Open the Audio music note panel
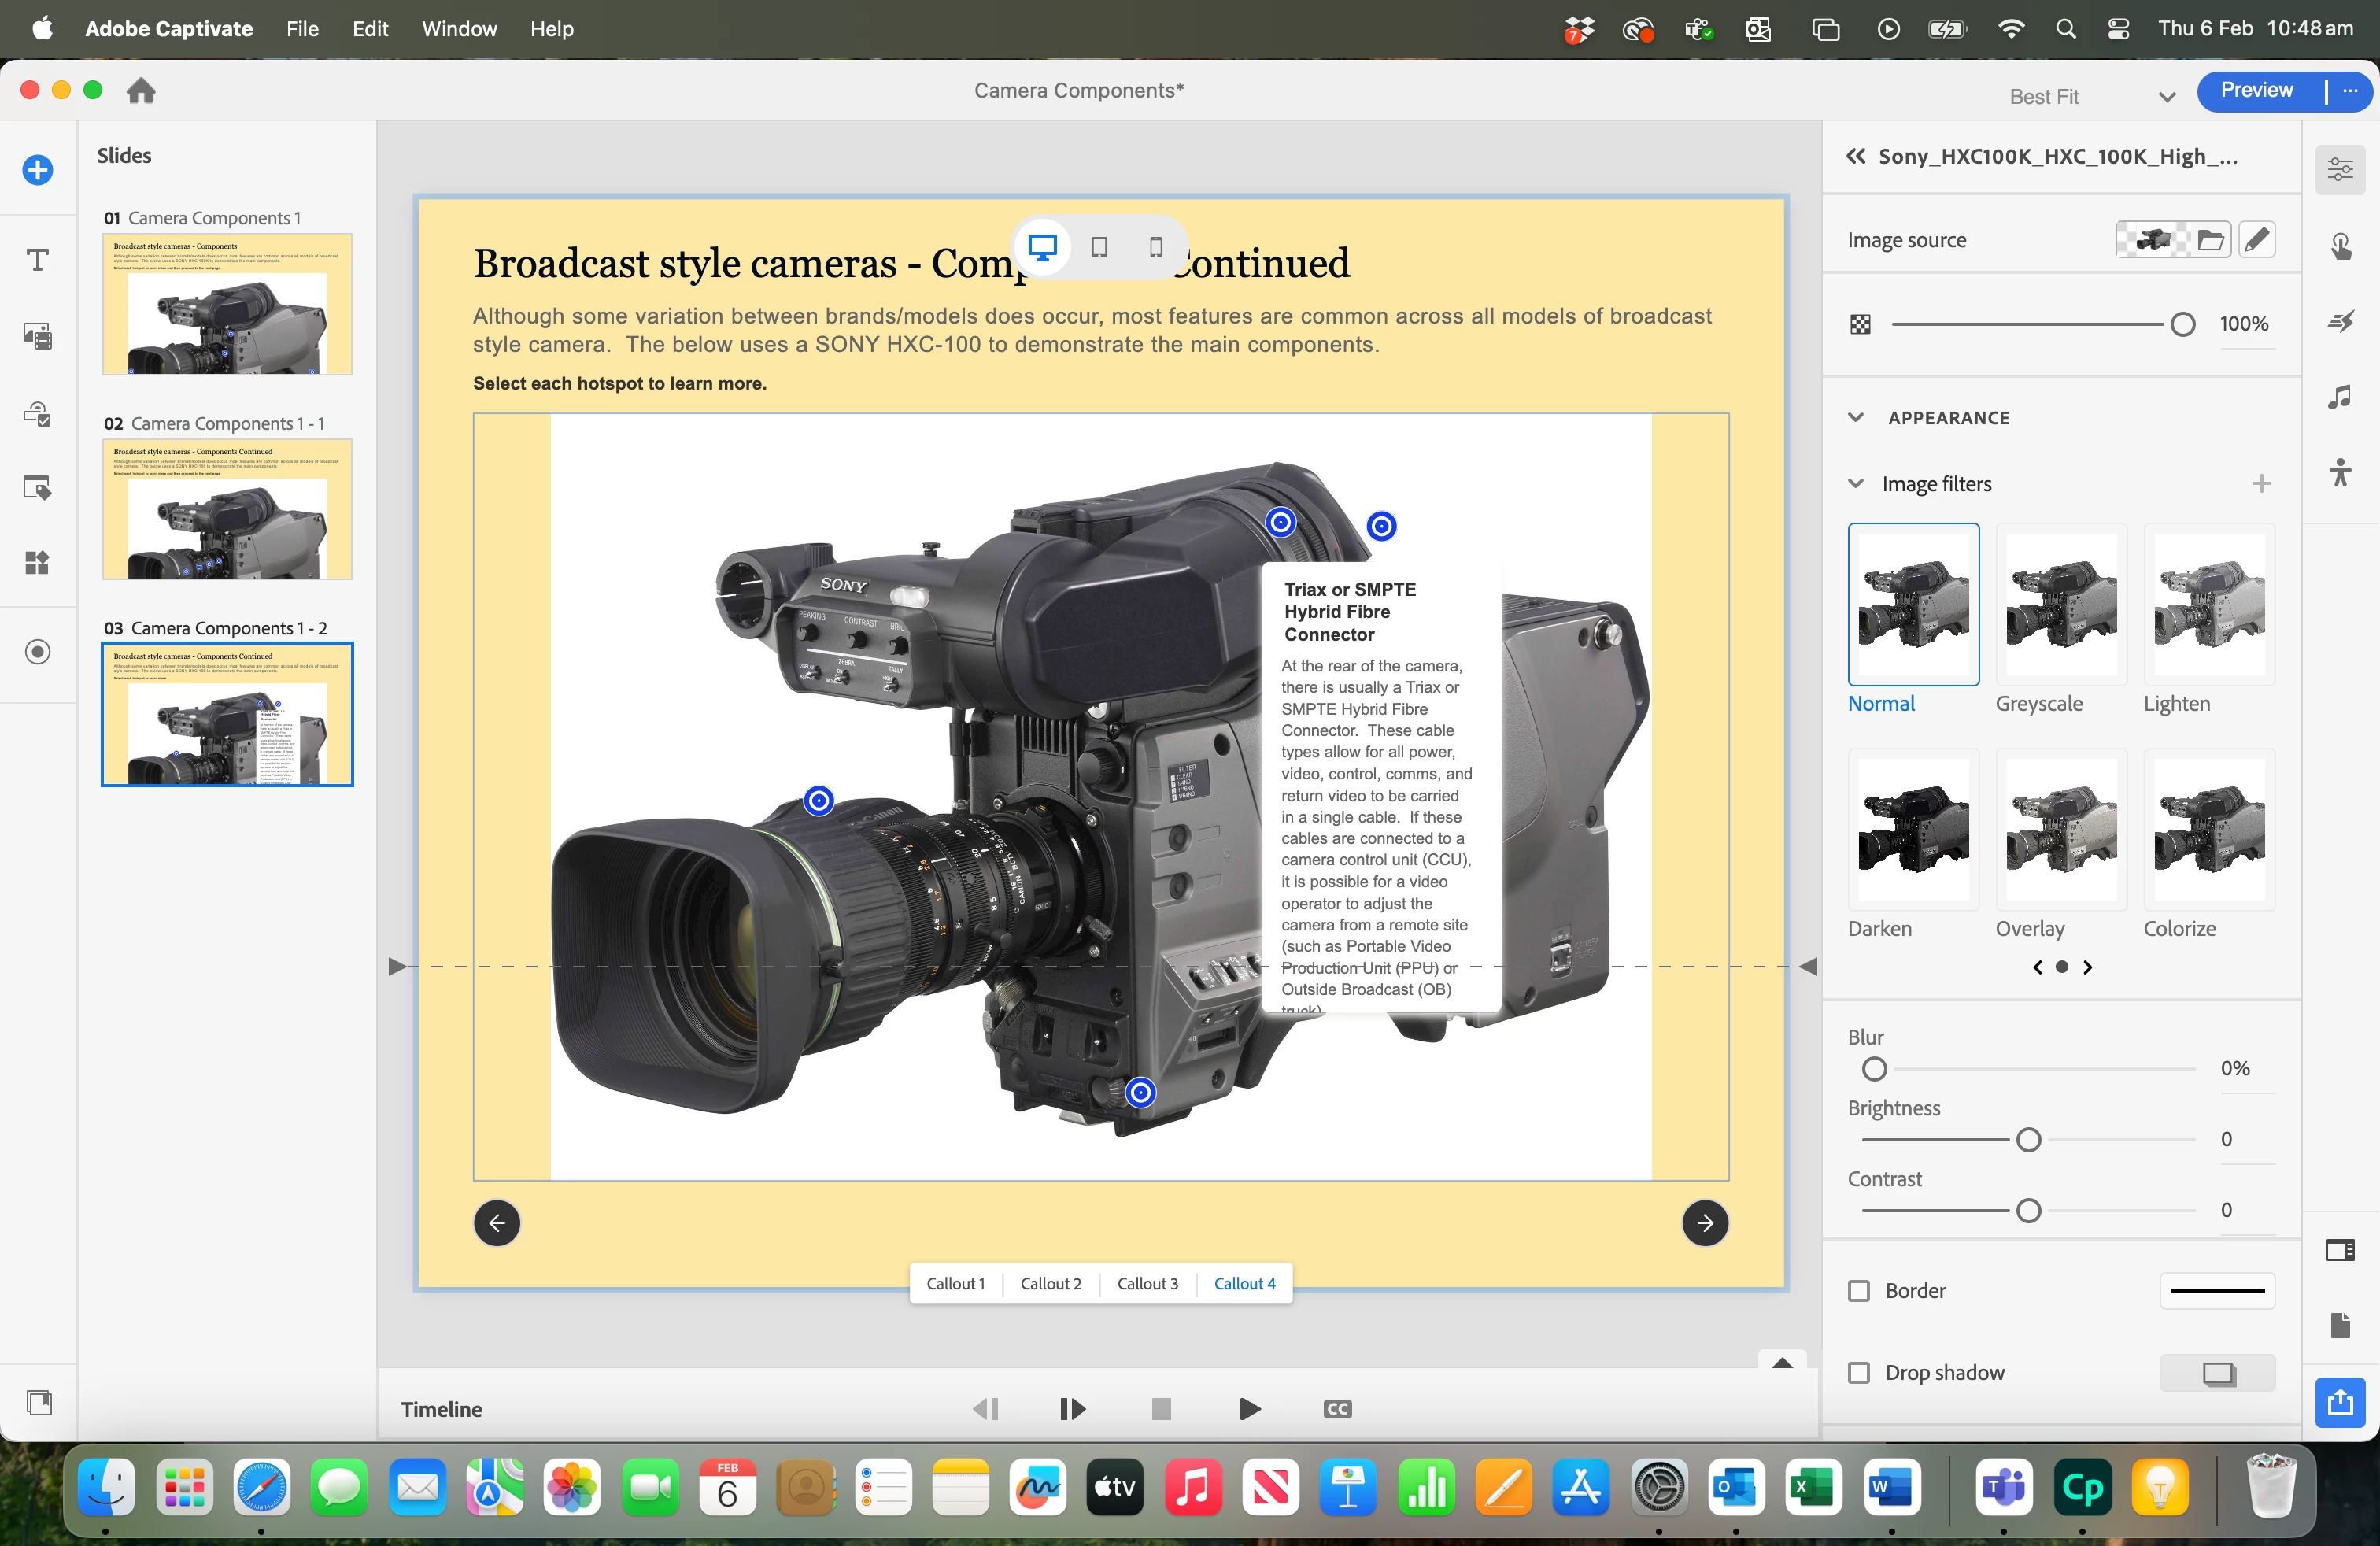 click(2340, 397)
